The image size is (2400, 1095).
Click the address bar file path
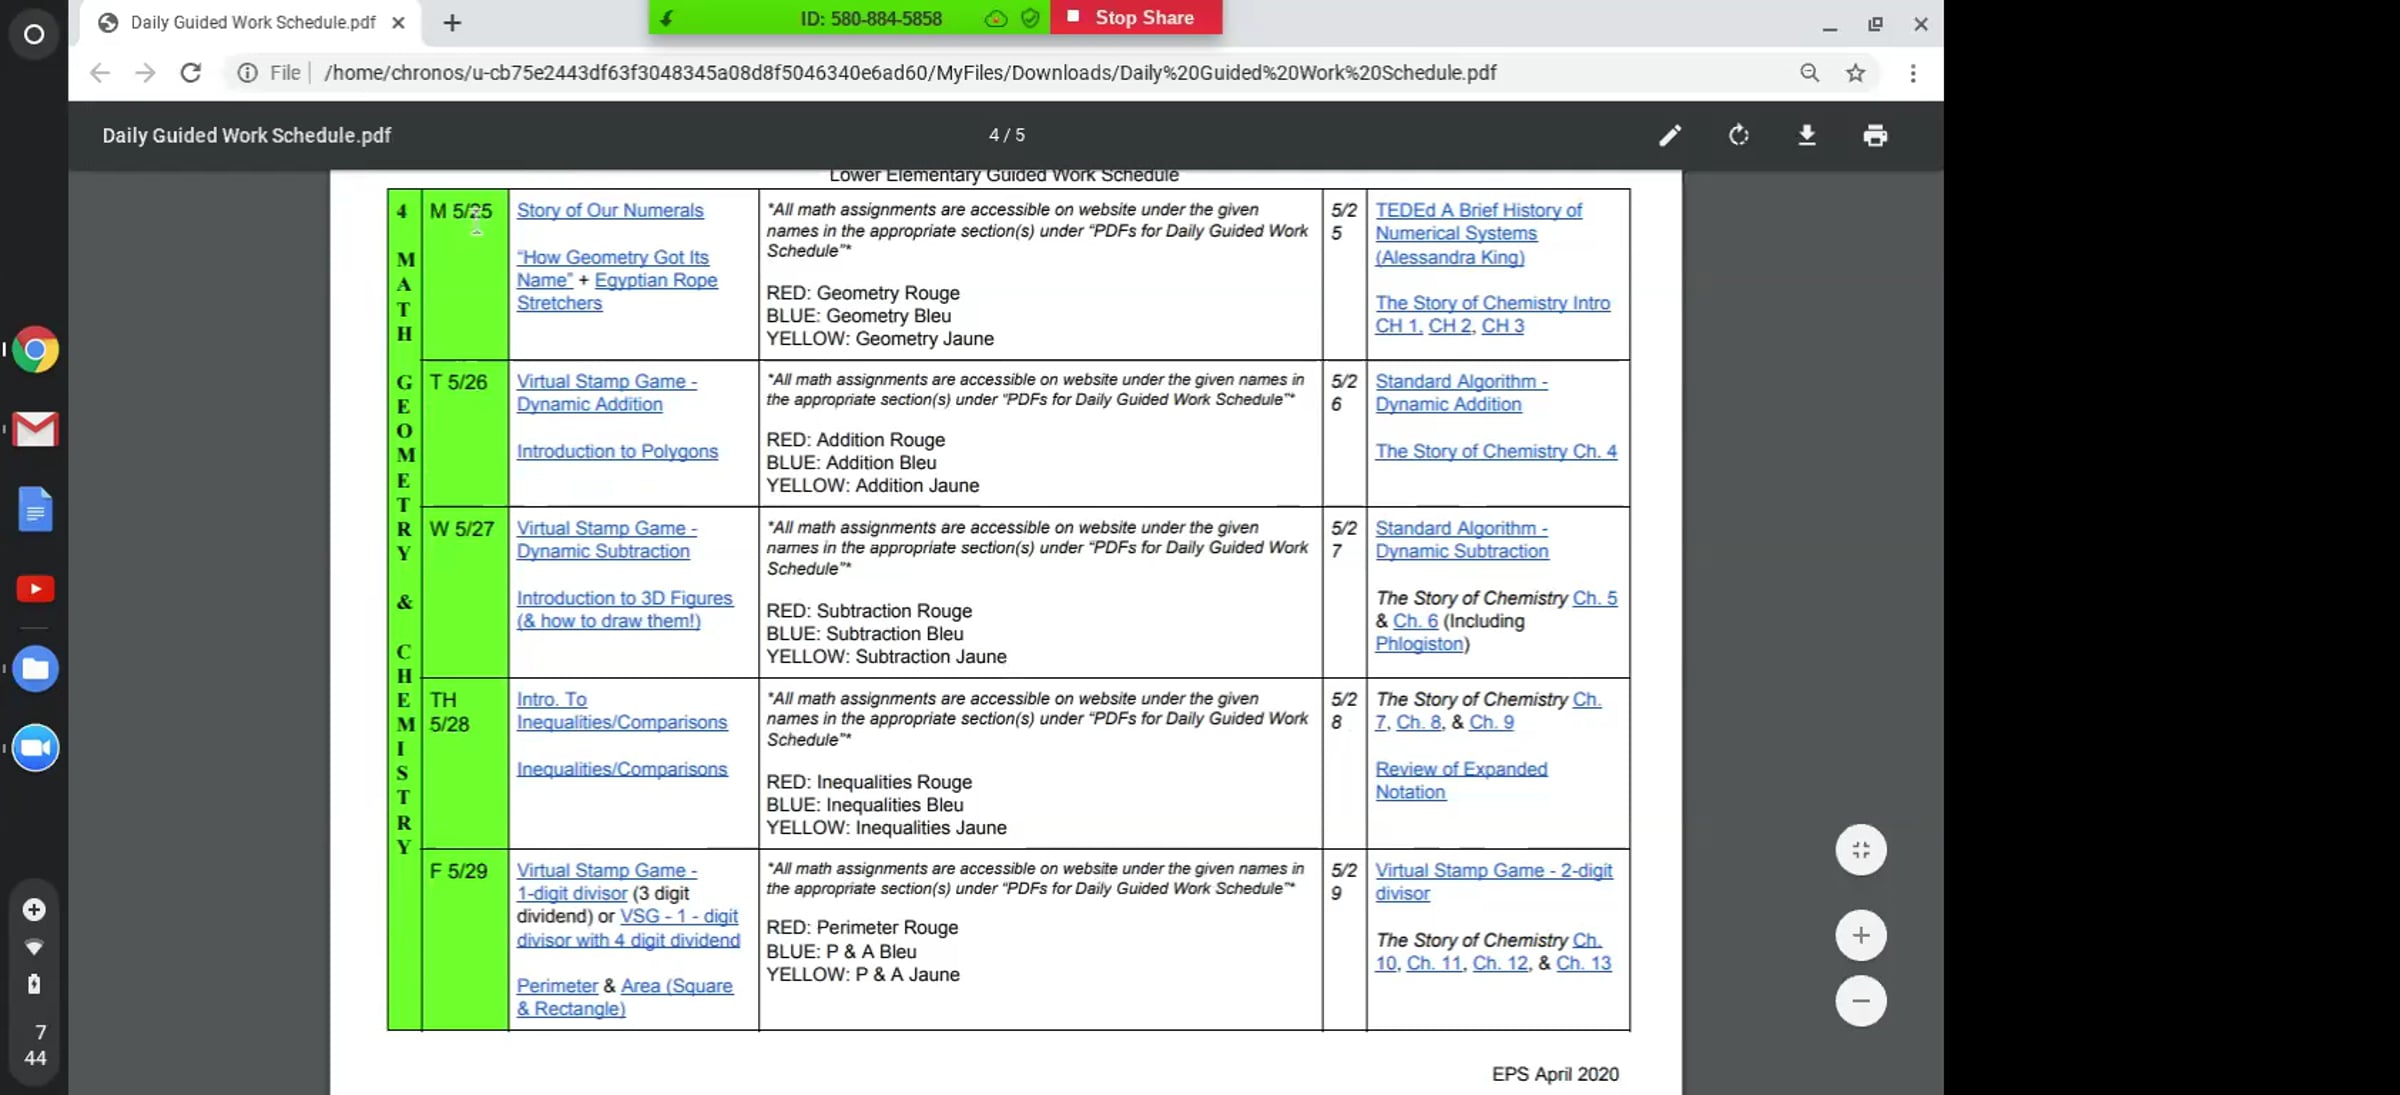910,73
